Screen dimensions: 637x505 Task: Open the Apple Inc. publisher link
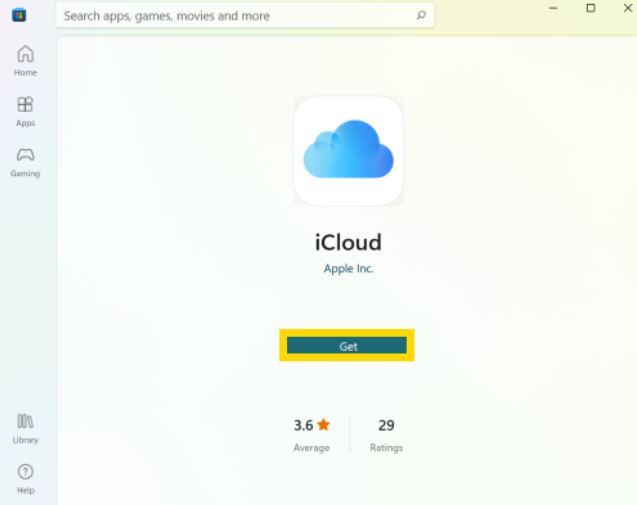tap(349, 269)
